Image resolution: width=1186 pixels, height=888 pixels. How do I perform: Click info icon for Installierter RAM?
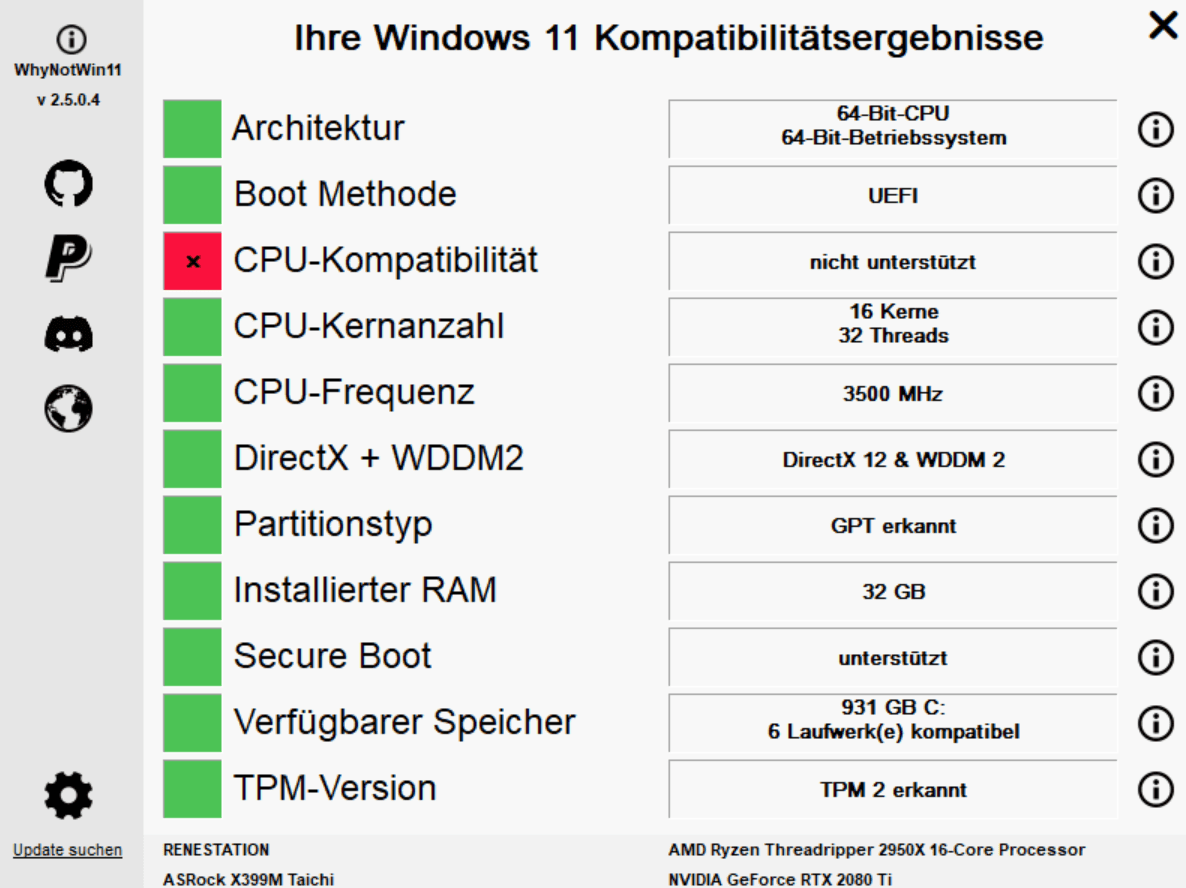coord(1156,591)
